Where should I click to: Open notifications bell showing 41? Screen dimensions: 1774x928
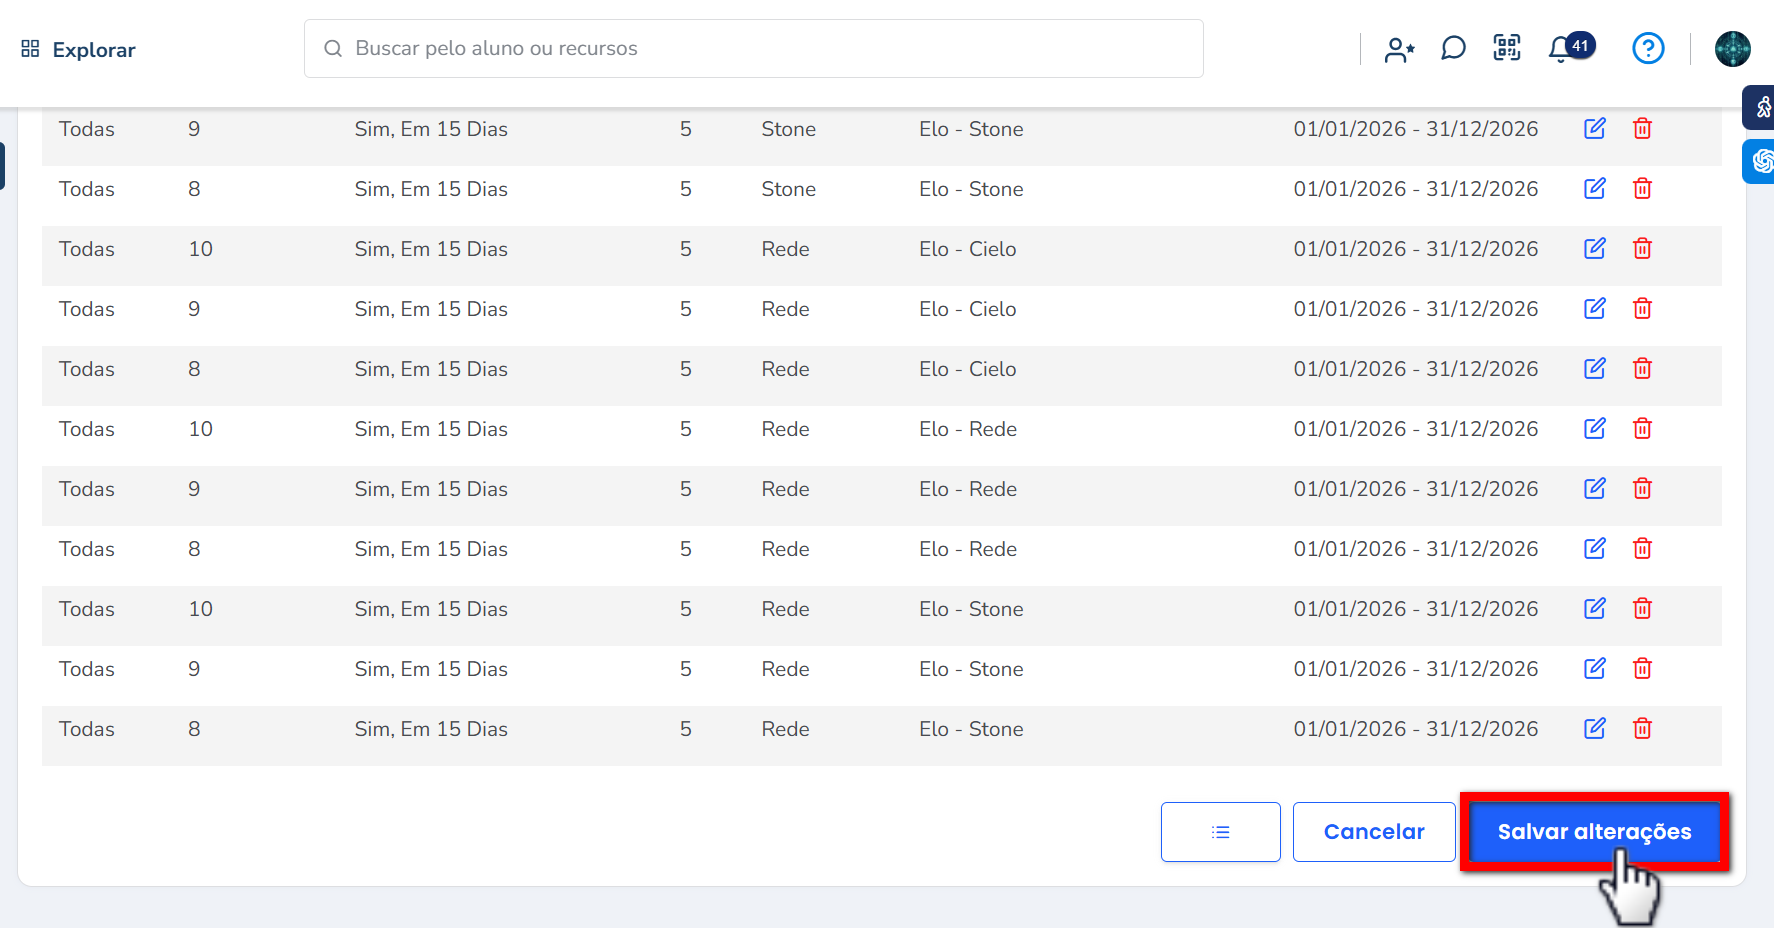coord(1561,49)
